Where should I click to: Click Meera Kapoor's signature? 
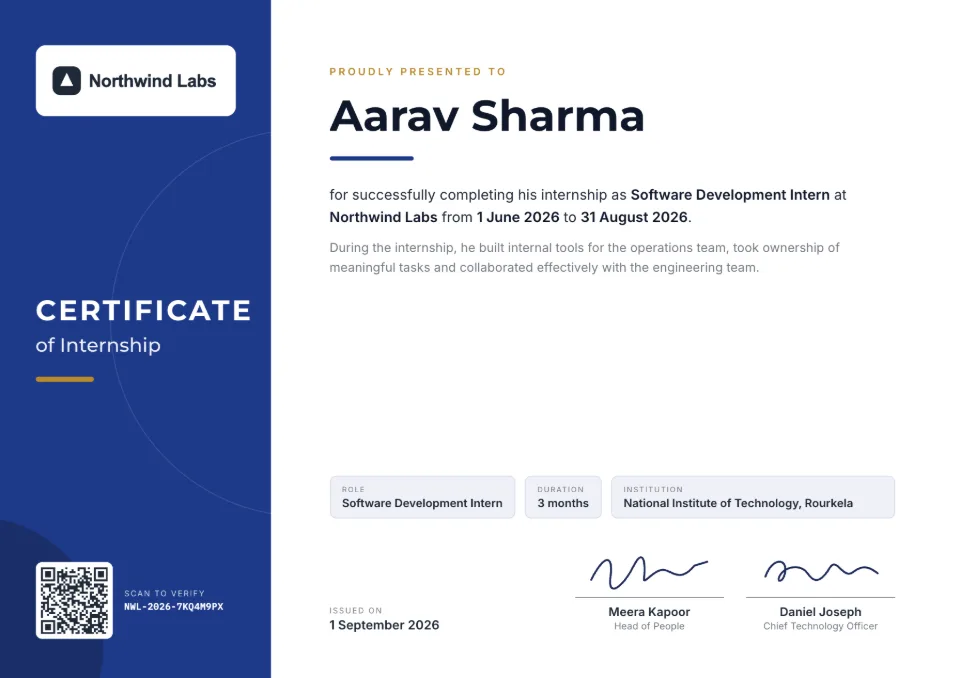(649, 572)
